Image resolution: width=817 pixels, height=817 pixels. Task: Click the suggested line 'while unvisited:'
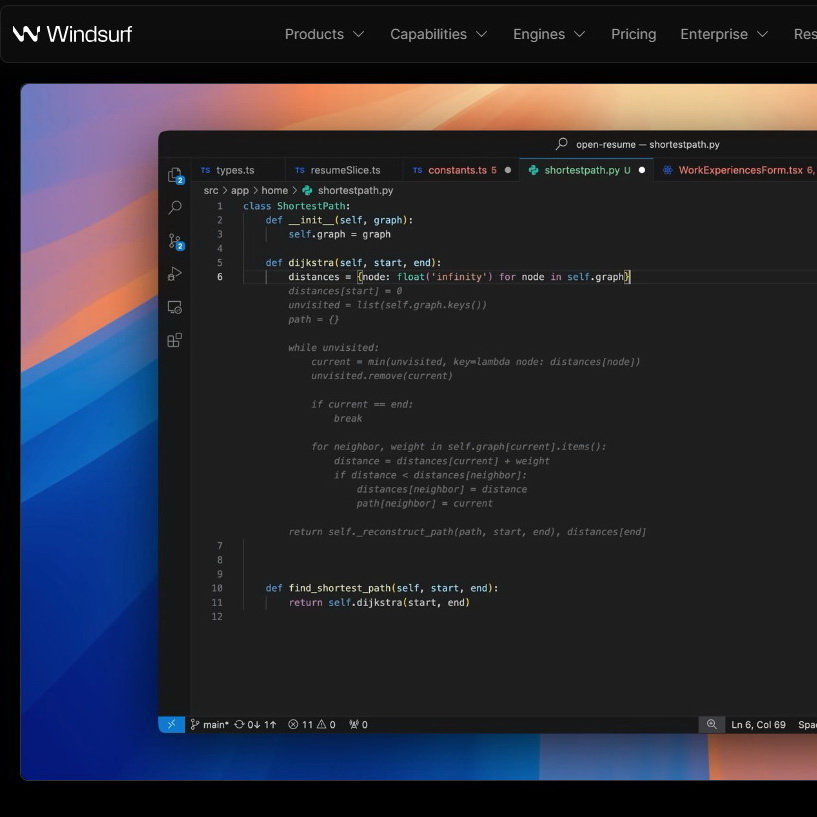pos(333,348)
